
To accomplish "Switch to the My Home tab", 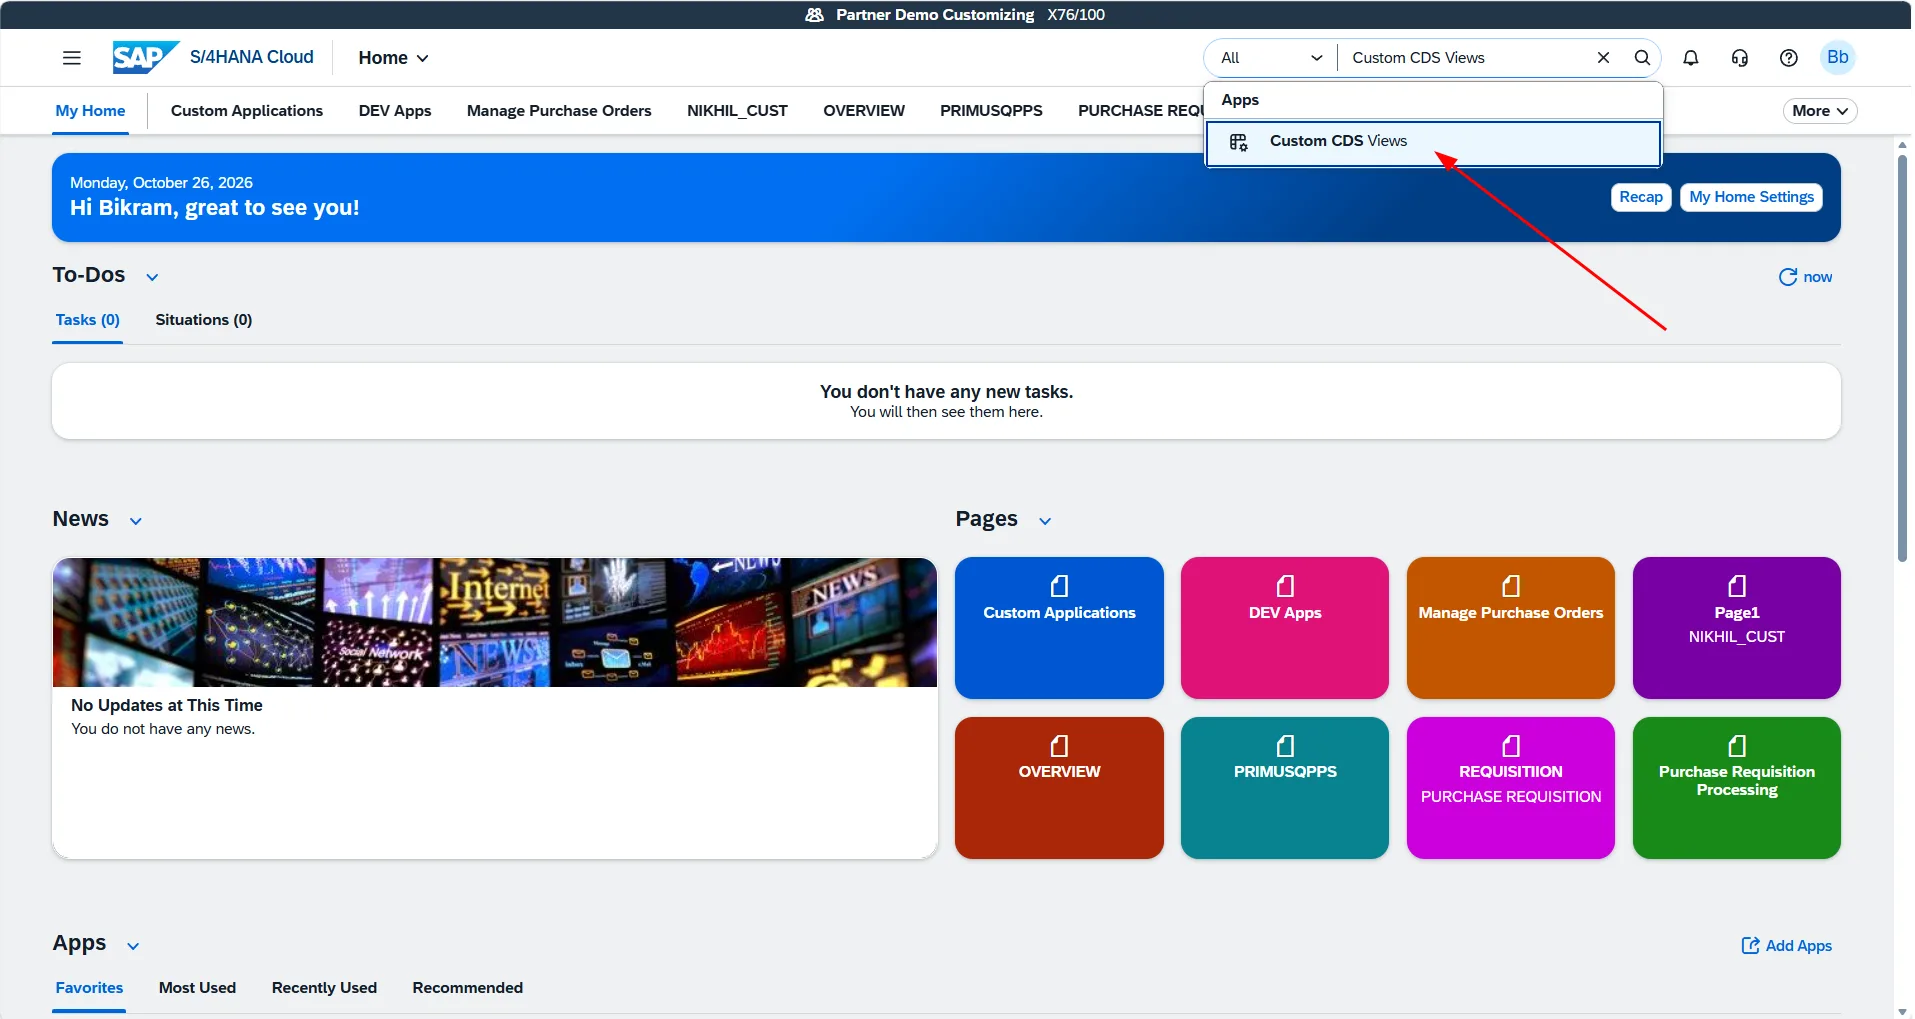I will click(90, 111).
